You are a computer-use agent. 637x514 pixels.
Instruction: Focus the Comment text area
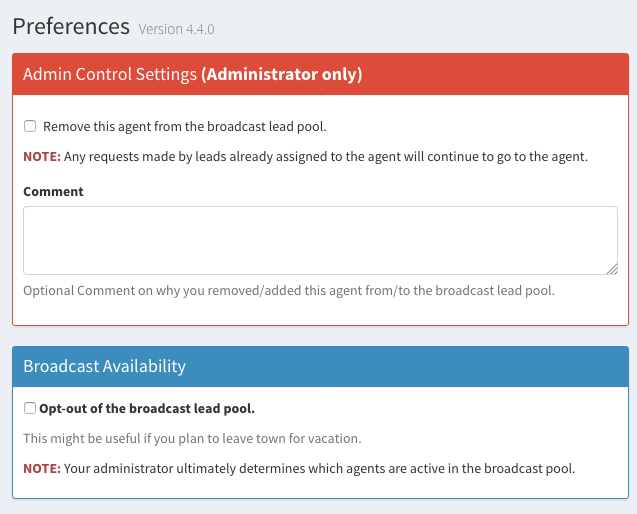320,240
